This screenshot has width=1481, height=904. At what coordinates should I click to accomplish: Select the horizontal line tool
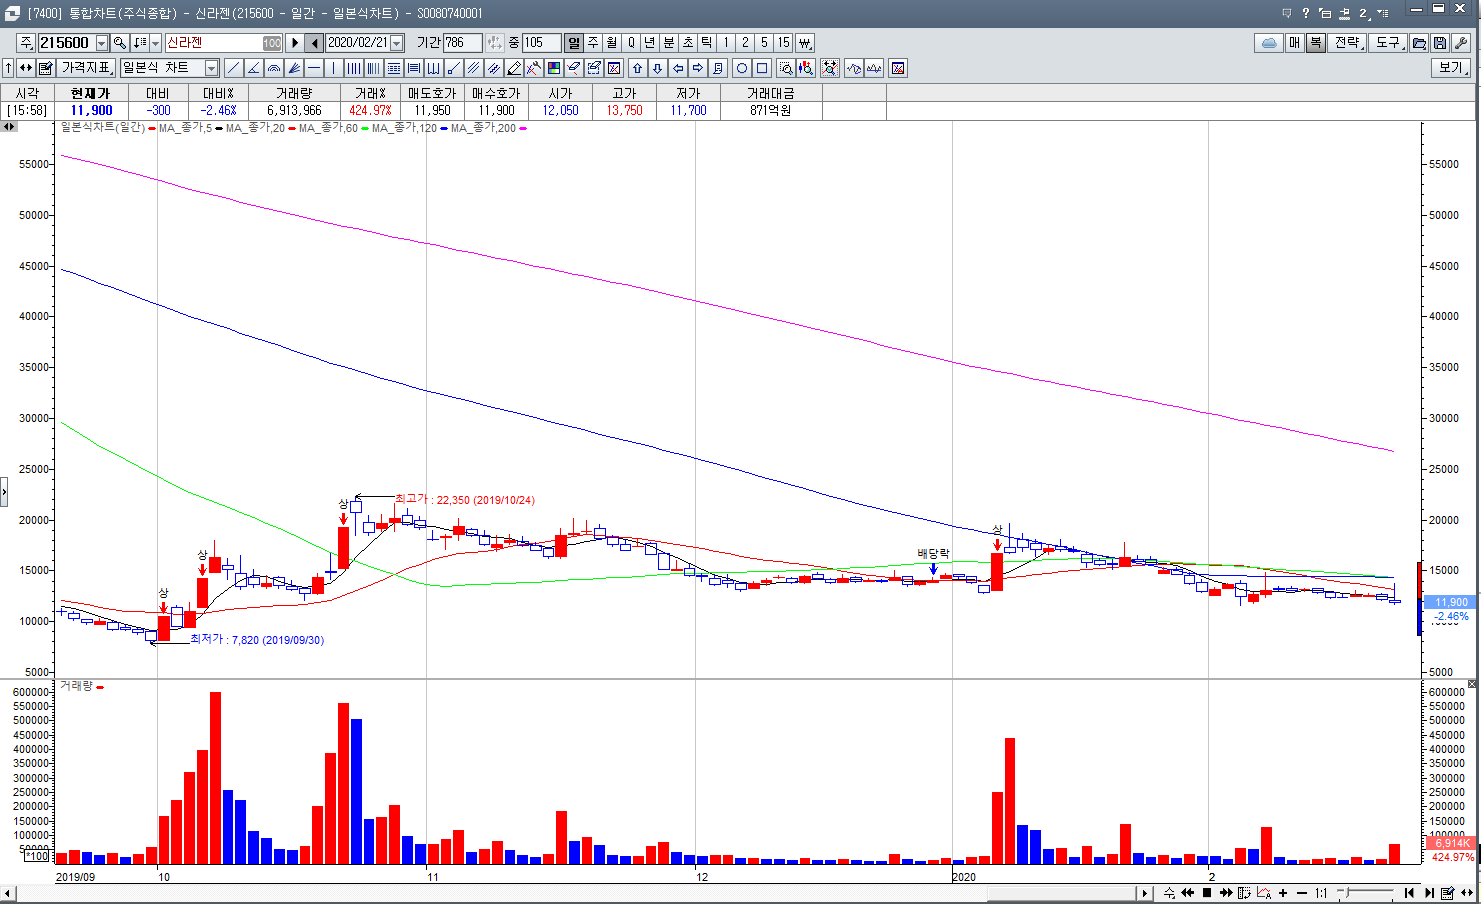click(314, 68)
